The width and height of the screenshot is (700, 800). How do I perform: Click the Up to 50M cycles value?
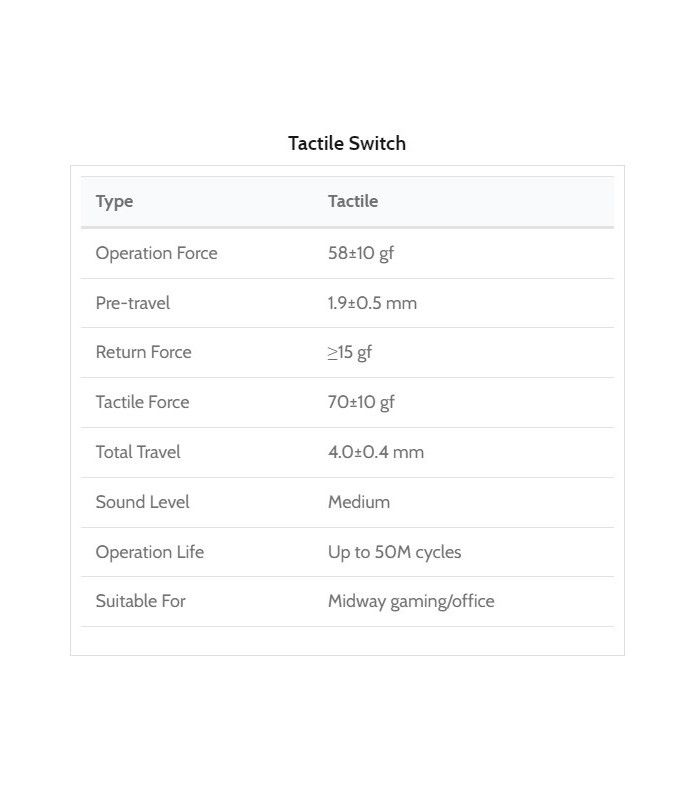[394, 552]
